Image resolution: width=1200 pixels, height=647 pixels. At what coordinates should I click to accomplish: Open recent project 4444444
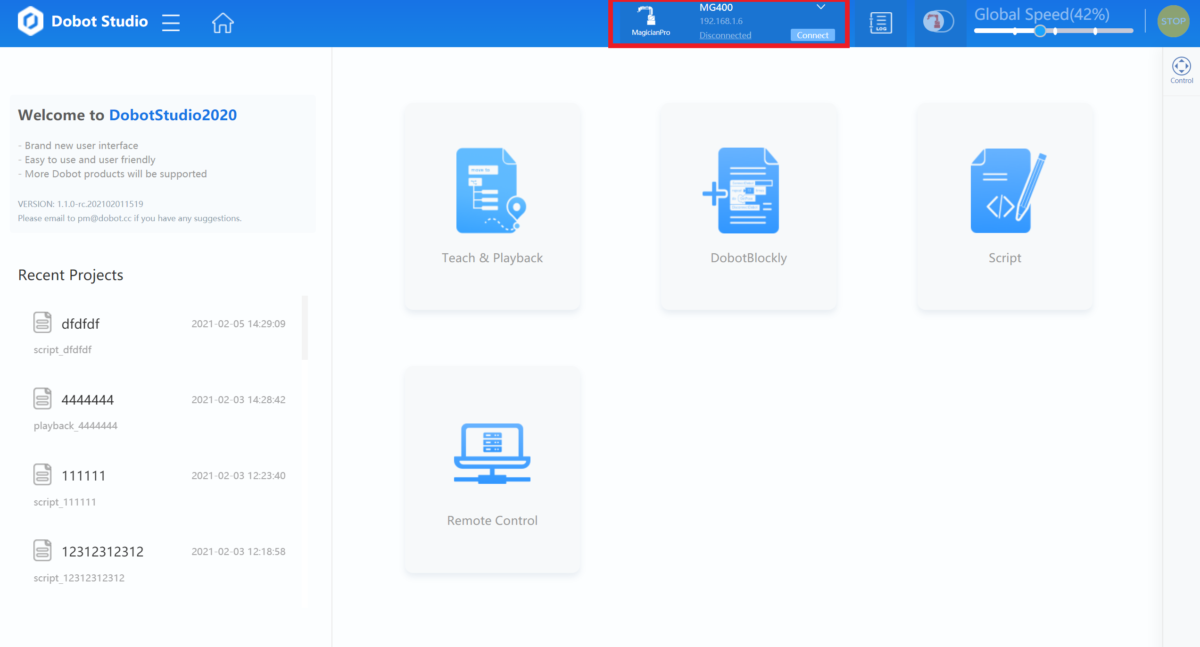[x=87, y=400]
